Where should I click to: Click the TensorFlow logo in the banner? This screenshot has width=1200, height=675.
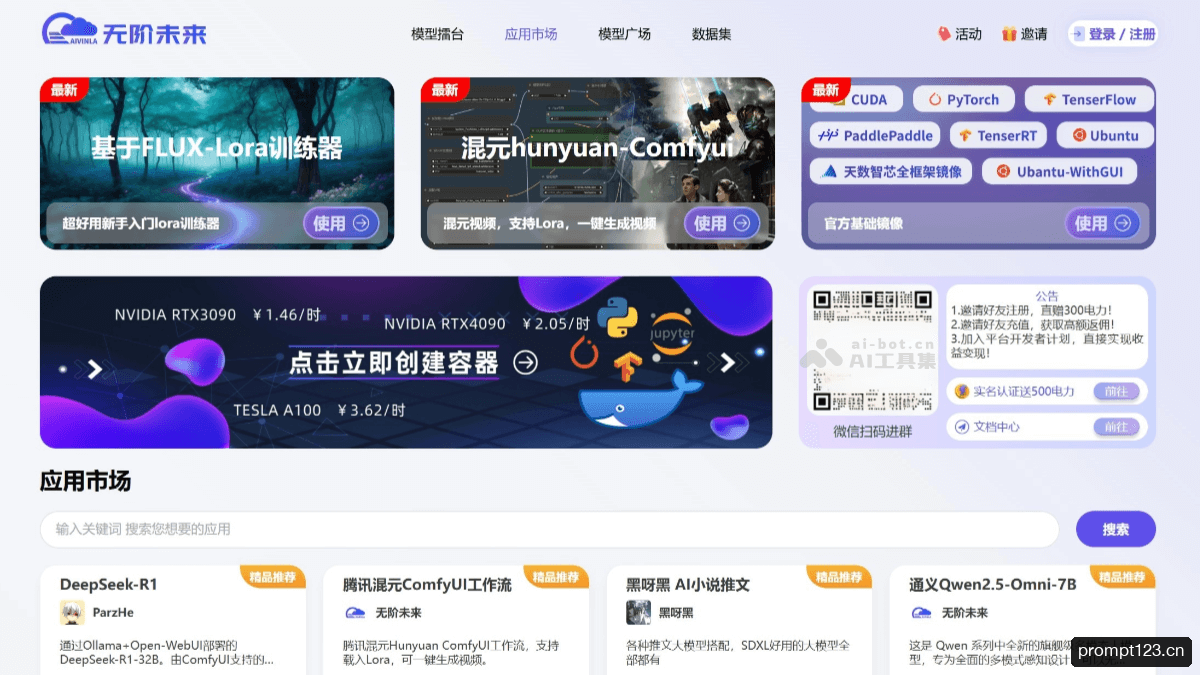[627, 366]
